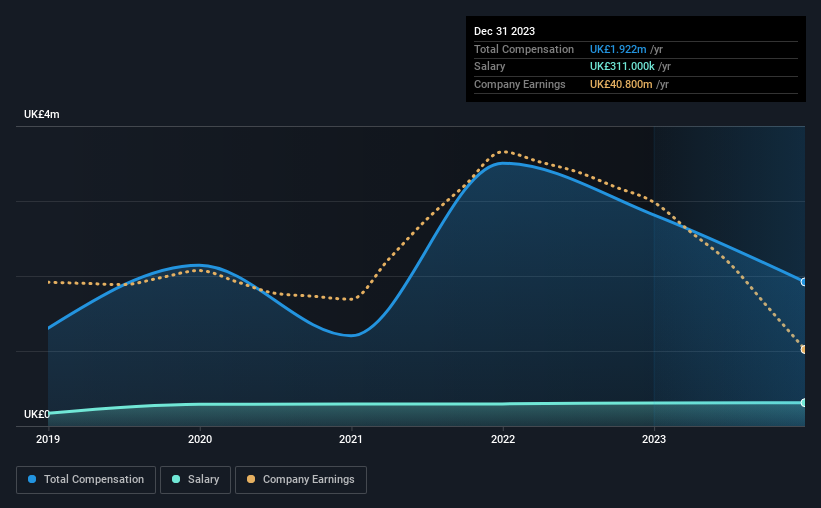
Task: Click the UK£0 y-axis label
Action: point(37,414)
